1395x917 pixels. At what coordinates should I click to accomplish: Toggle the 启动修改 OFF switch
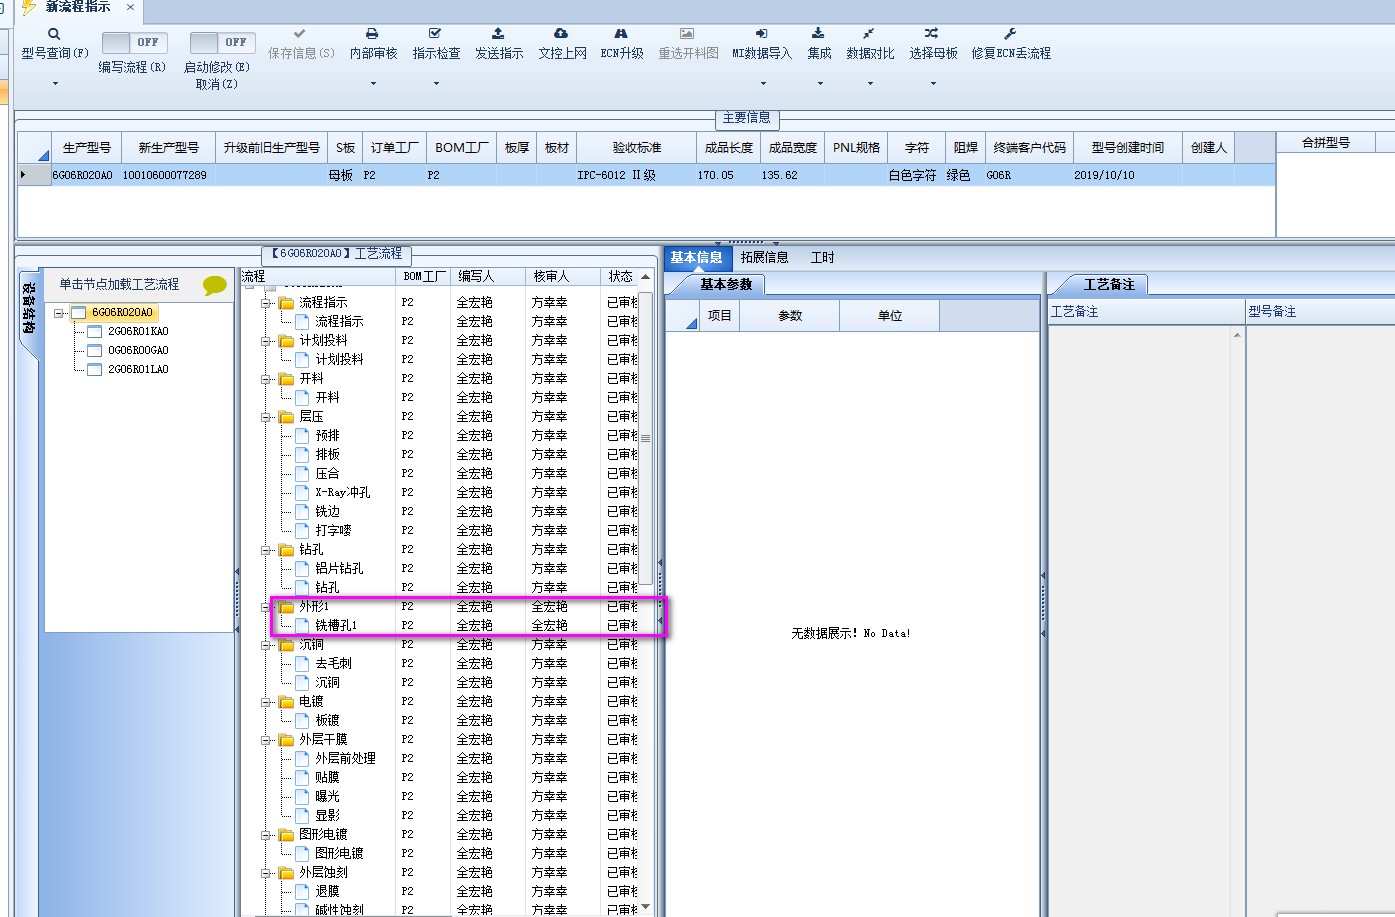pyautogui.click(x=222, y=42)
